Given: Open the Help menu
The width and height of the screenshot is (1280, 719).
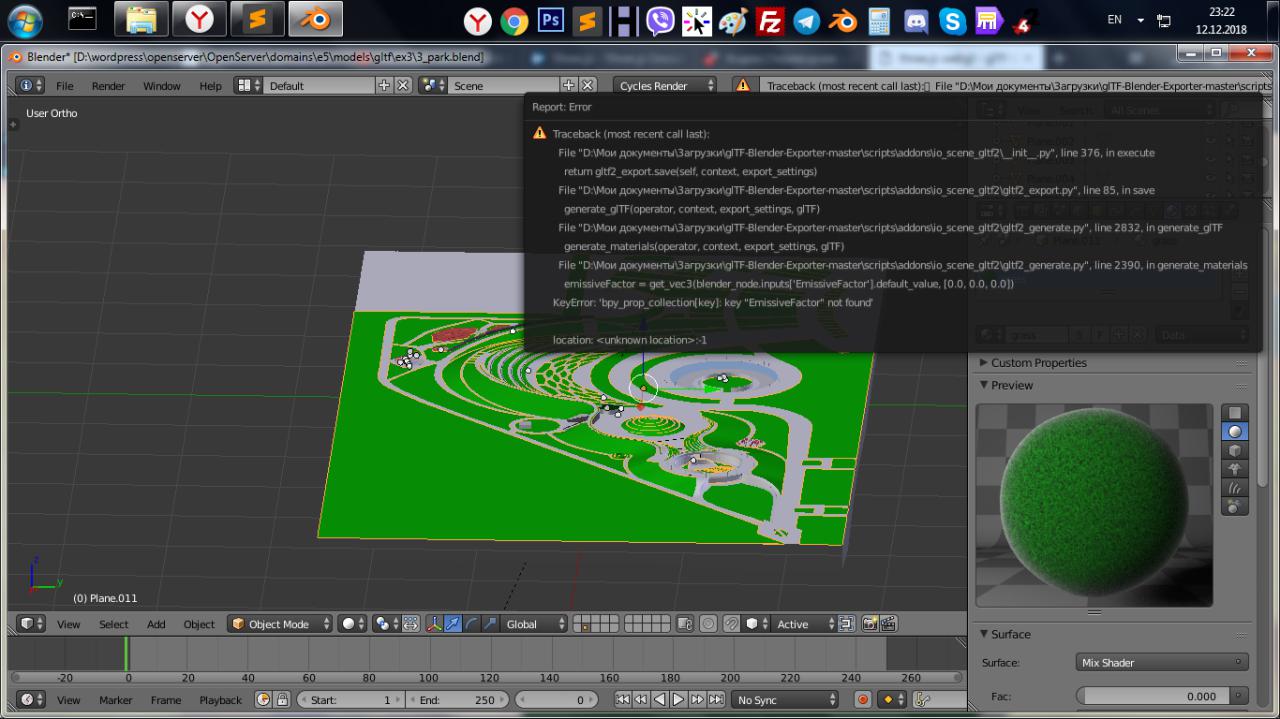Looking at the screenshot, I should [x=210, y=86].
